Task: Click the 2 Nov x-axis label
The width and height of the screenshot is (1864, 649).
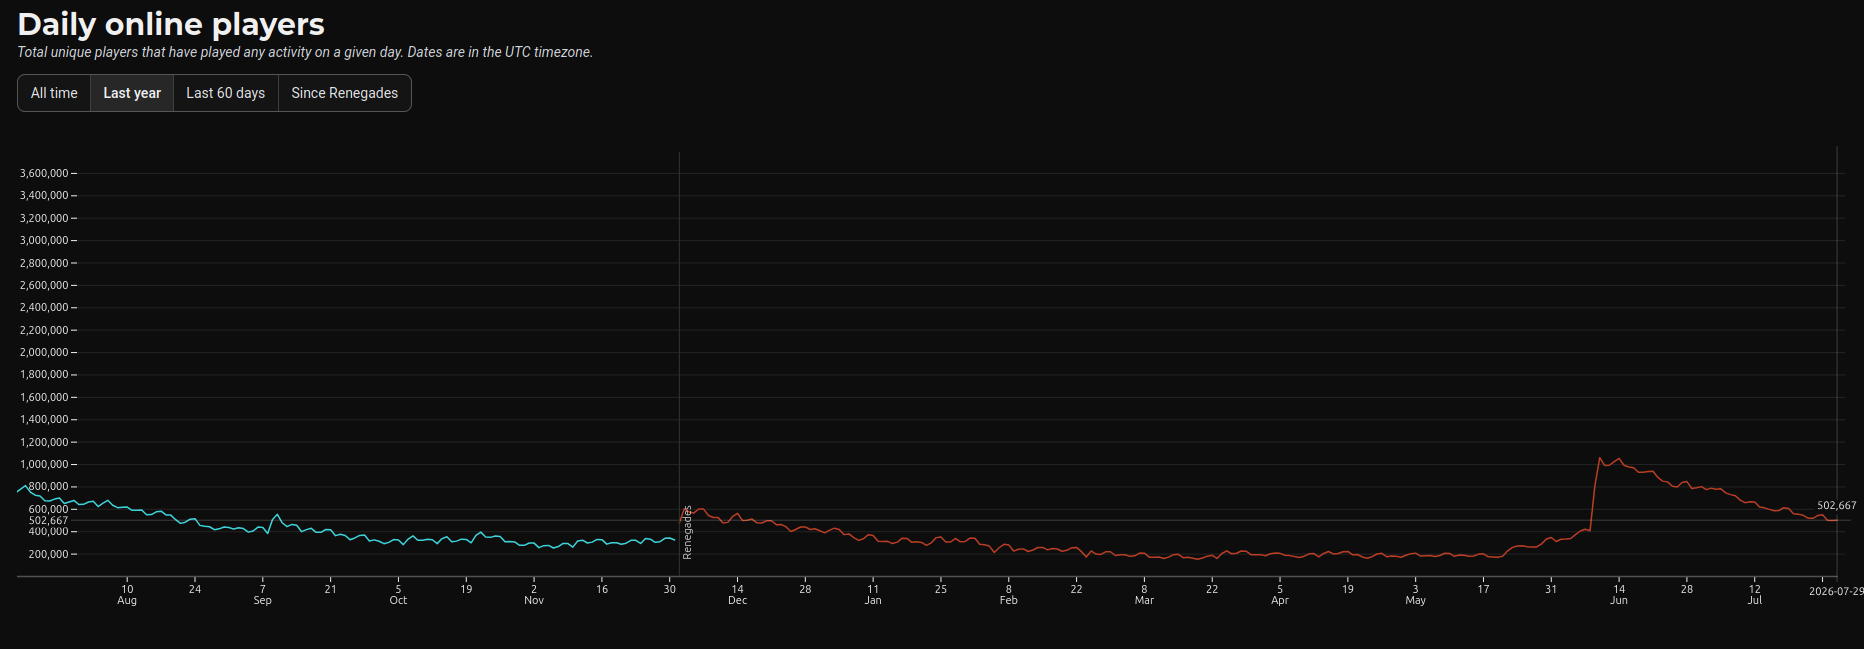Action: 534,595
